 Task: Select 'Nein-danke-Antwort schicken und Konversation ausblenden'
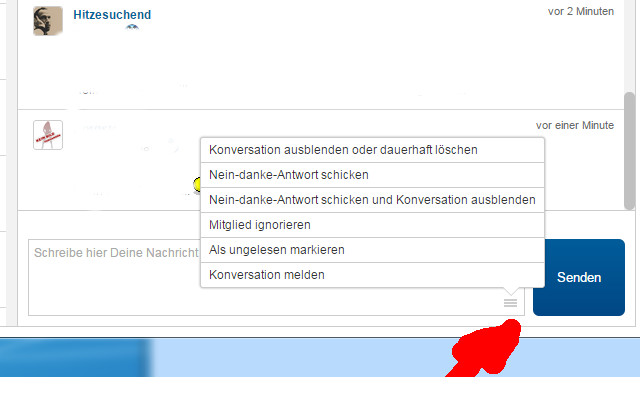(x=372, y=200)
